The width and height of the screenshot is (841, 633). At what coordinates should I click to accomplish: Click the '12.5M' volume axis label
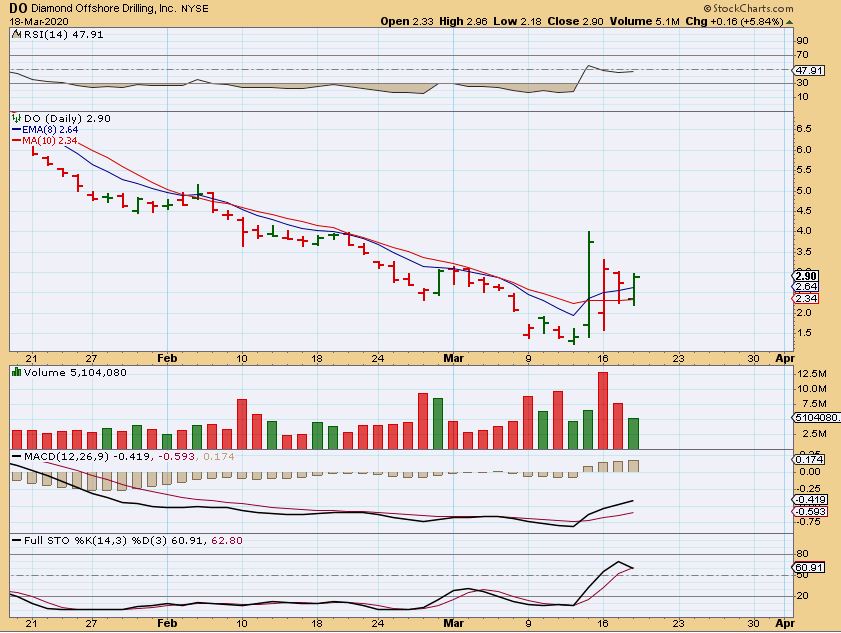click(812, 373)
